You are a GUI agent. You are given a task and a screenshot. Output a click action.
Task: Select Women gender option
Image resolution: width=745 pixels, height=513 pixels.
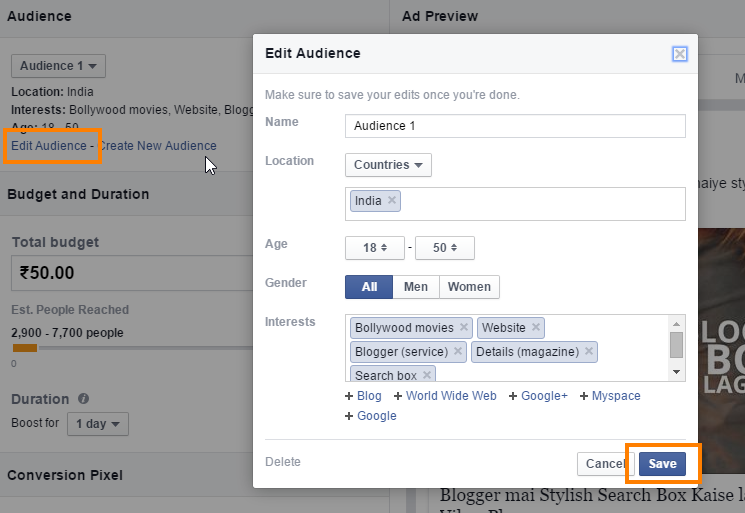[x=469, y=287]
